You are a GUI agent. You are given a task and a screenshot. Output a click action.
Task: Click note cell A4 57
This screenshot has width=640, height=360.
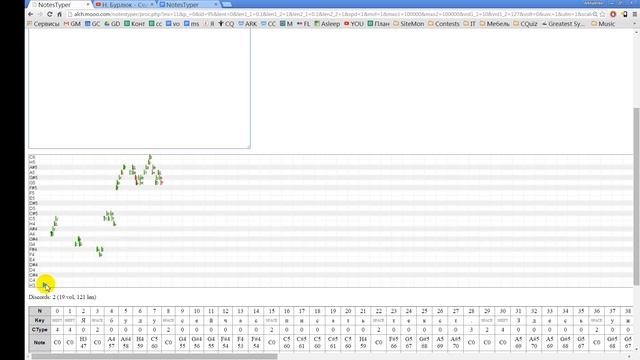point(111,342)
